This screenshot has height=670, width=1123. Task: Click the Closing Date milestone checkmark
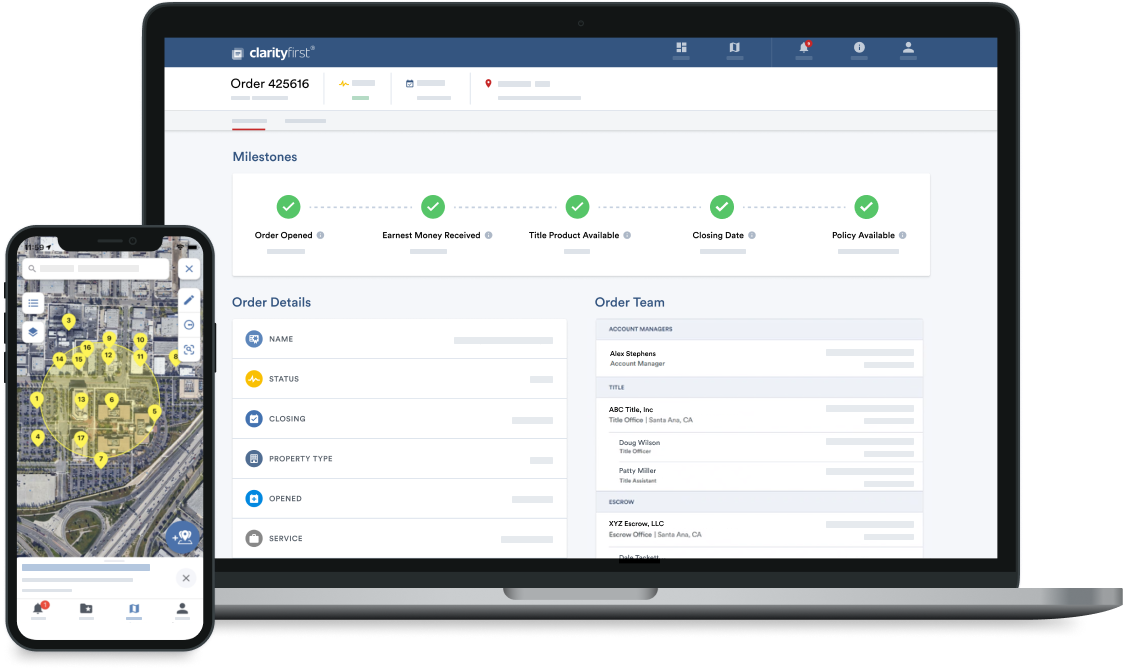pyautogui.click(x=722, y=207)
